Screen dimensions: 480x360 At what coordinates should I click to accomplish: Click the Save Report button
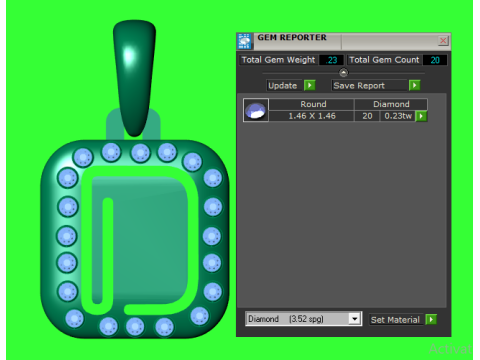coord(369,86)
